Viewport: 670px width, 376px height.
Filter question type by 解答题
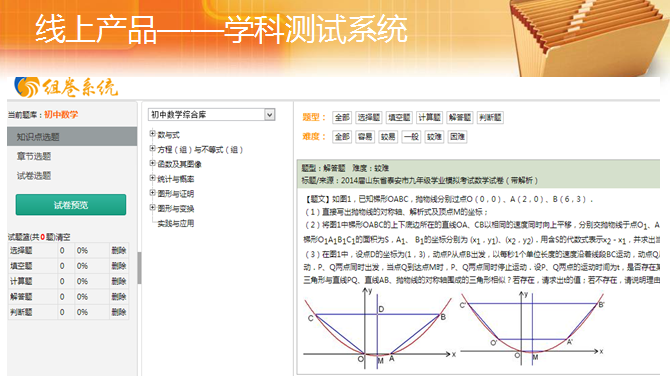coord(460,117)
